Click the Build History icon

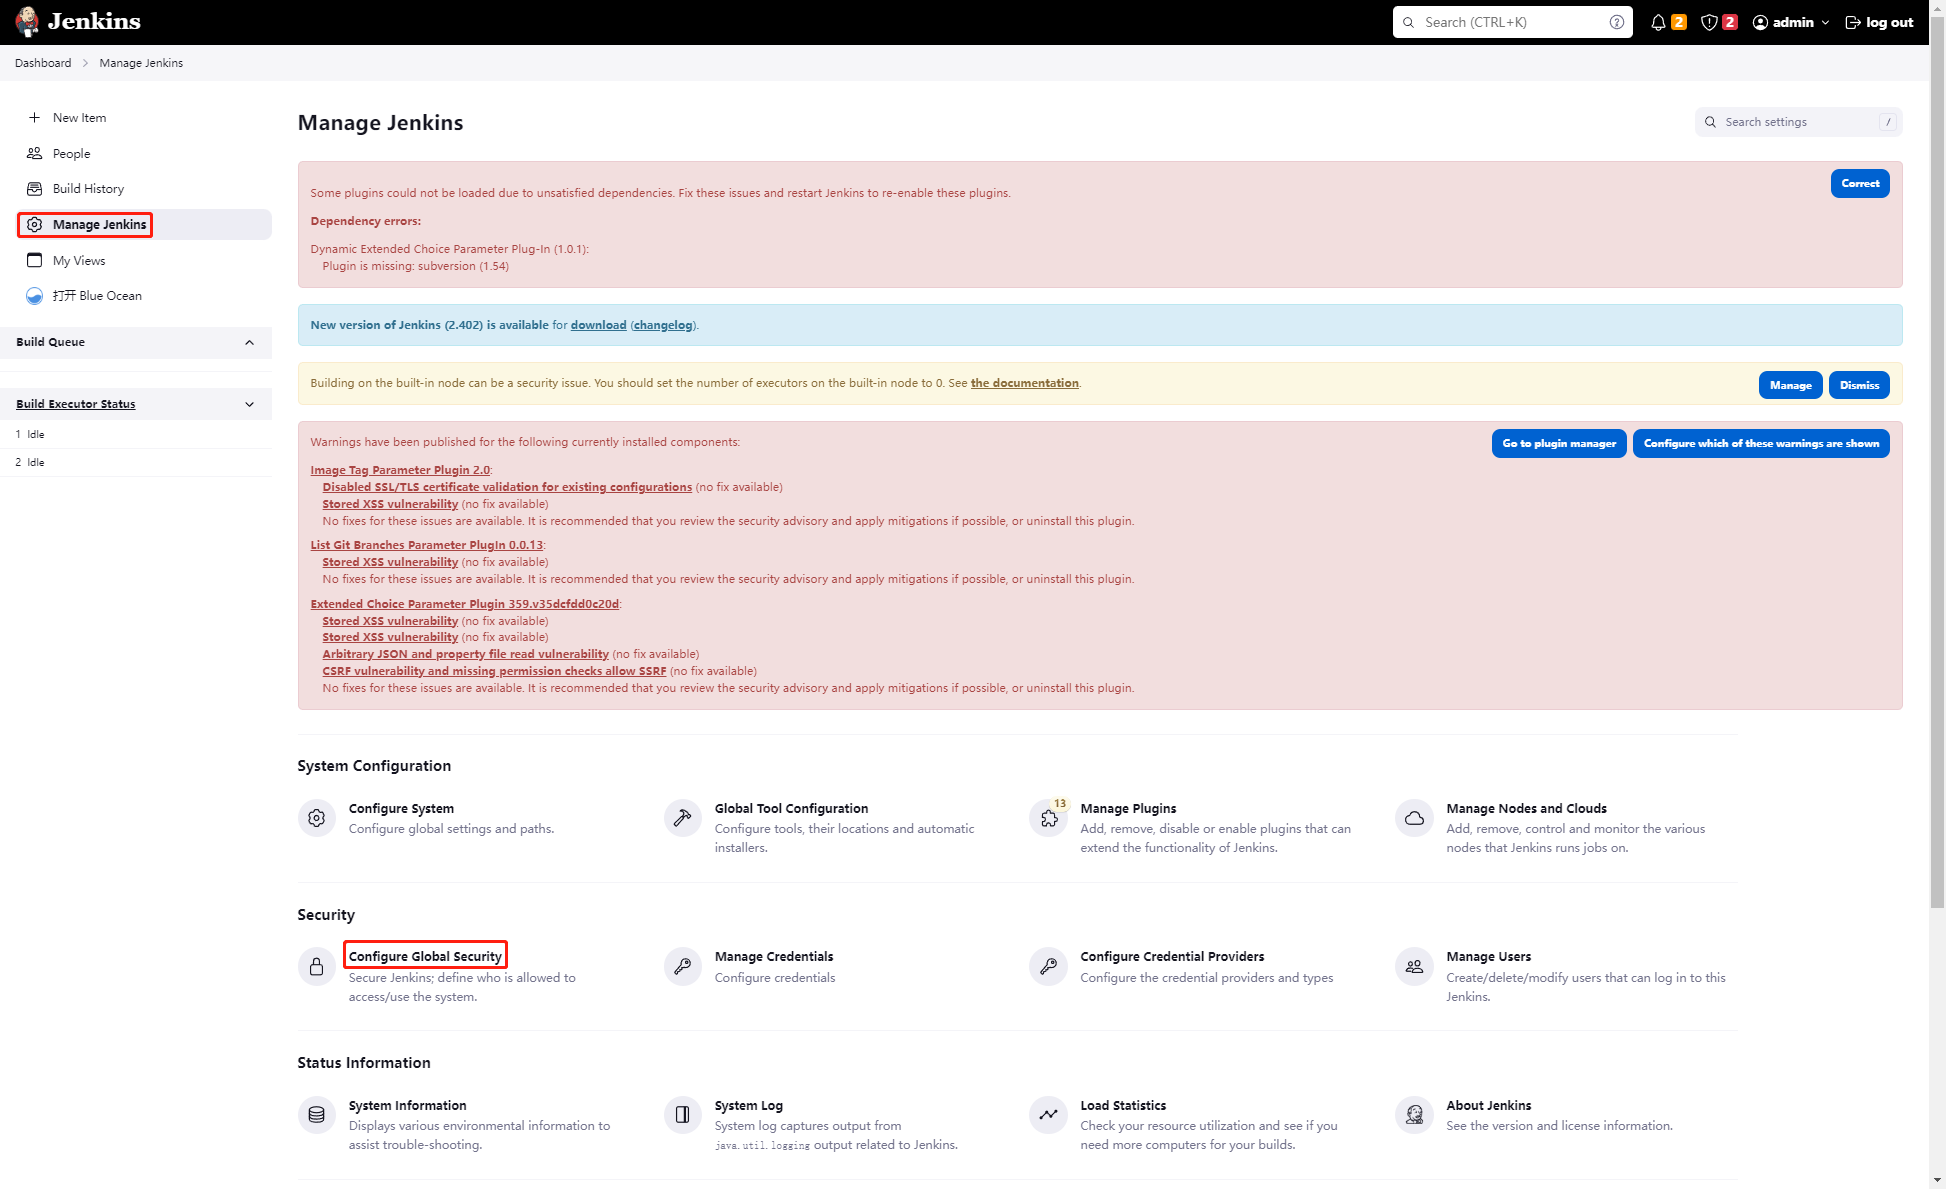(x=34, y=189)
